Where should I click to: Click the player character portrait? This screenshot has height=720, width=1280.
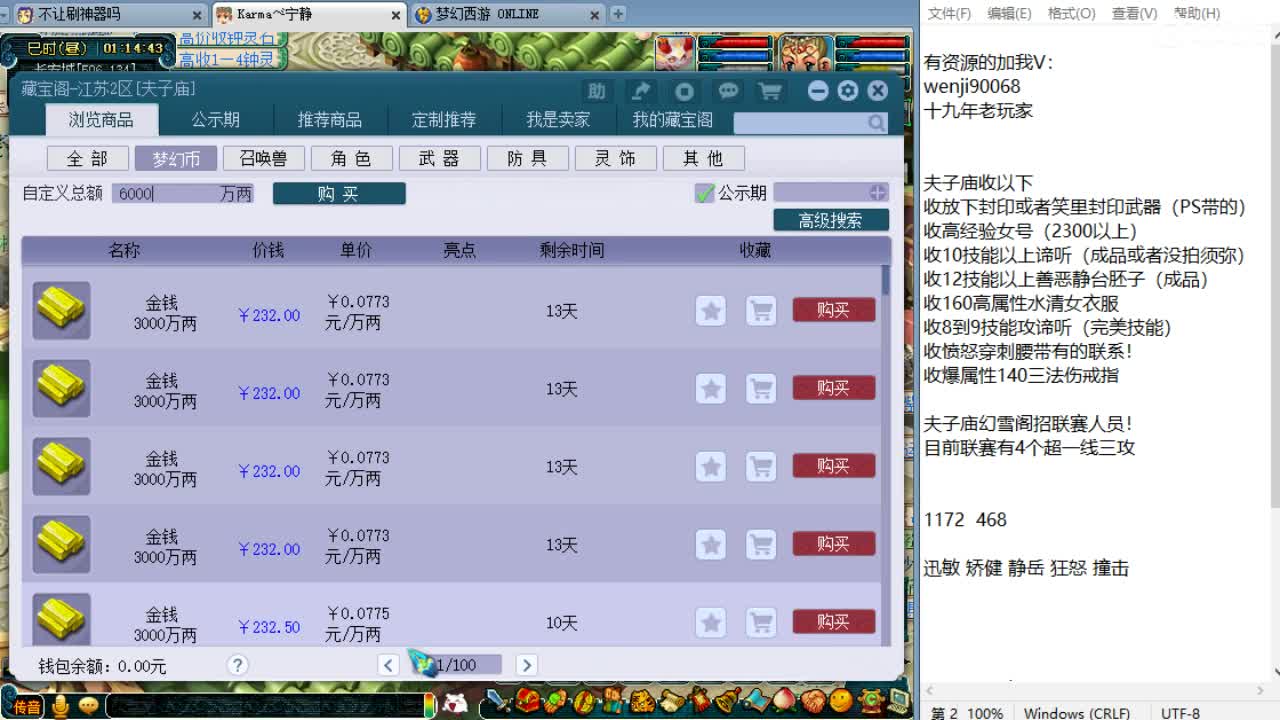(x=807, y=51)
